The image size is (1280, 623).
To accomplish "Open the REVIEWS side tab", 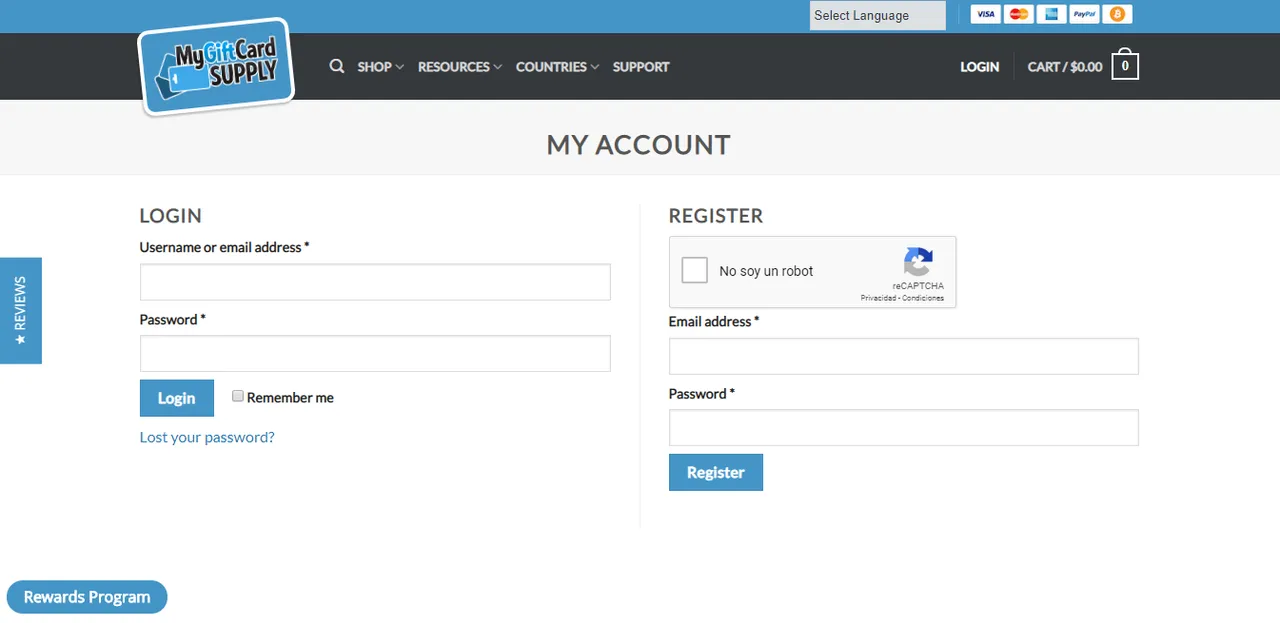I will pyautogui.click(x=20, y=311).
